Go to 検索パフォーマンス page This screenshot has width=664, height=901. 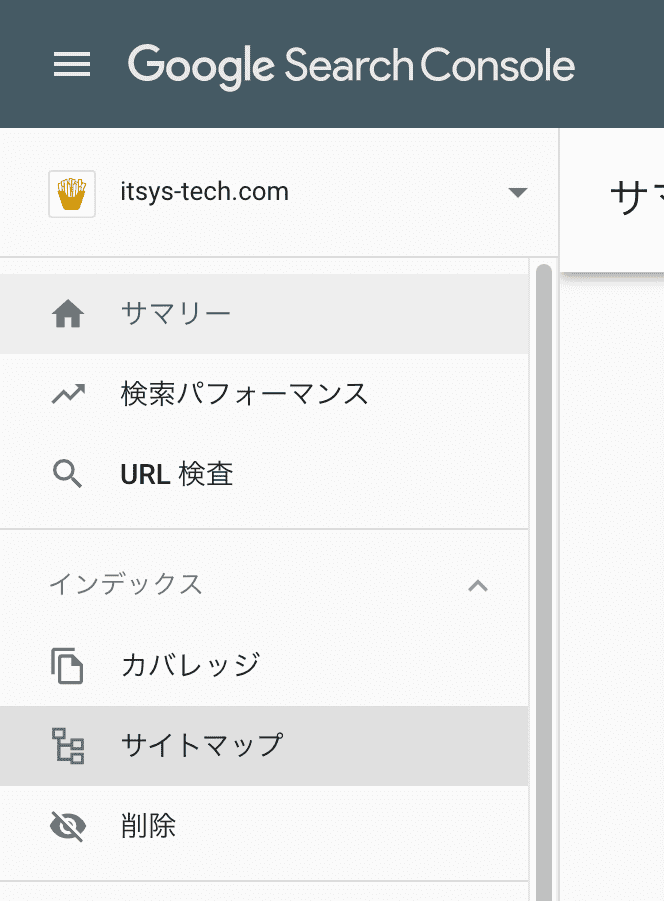click(264, 394)
